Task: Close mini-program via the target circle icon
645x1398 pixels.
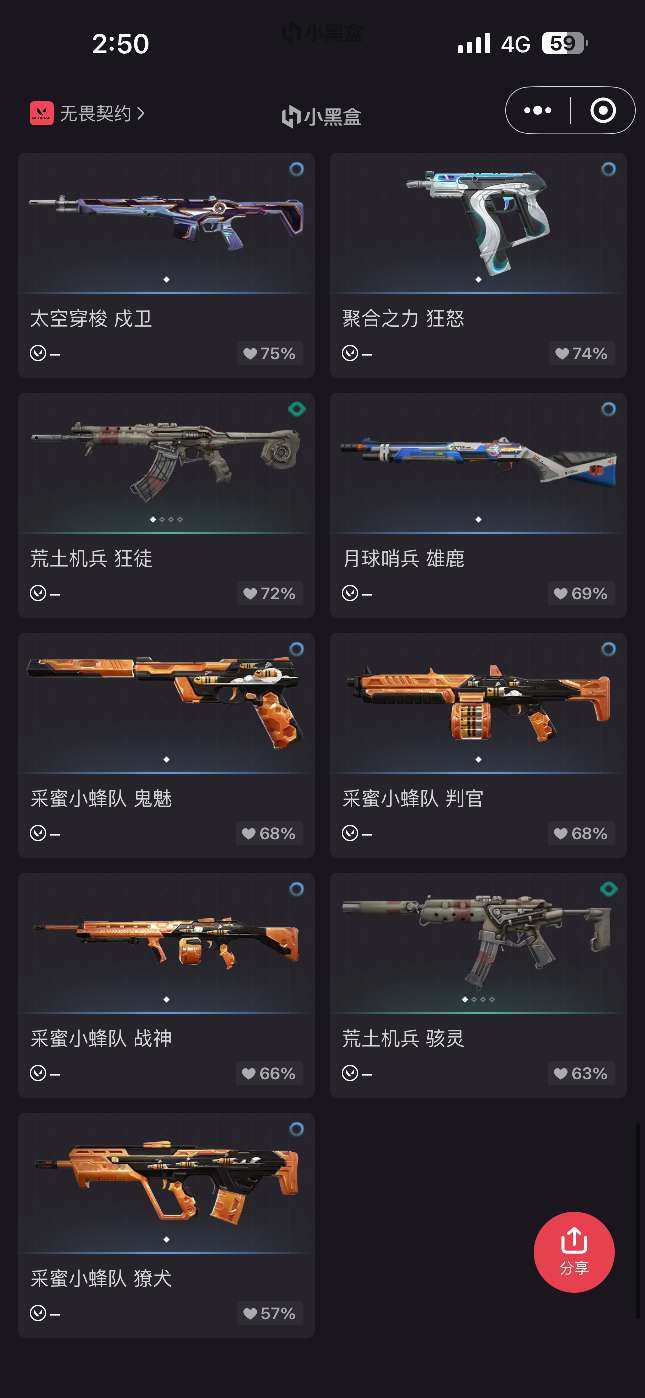Action: pos(603,110)
